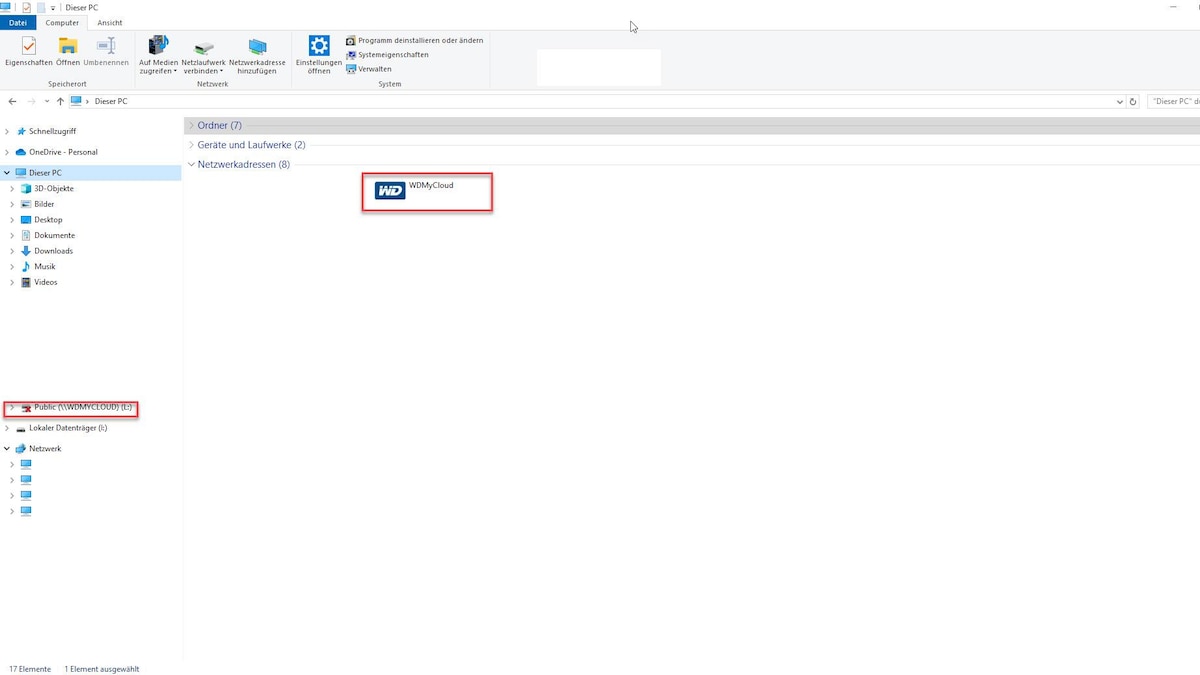The image size is (1200, 675).
Task: Collapse the Netzwerkadressen (8) group
Action: coord(191,164)
